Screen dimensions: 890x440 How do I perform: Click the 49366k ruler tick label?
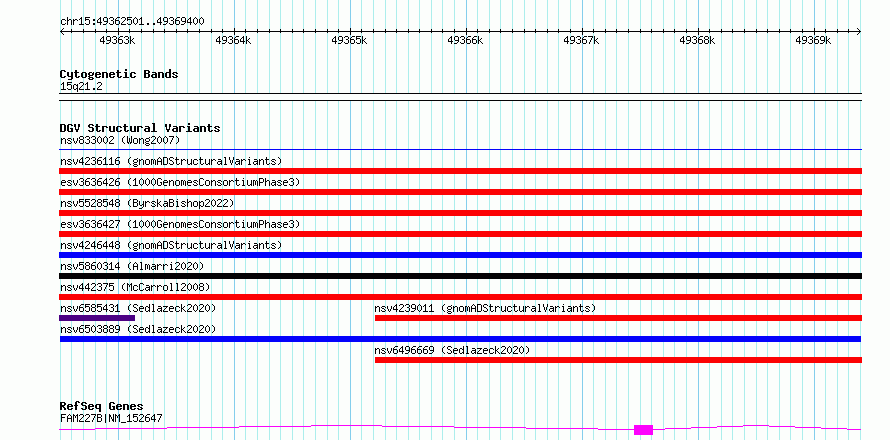465,40
